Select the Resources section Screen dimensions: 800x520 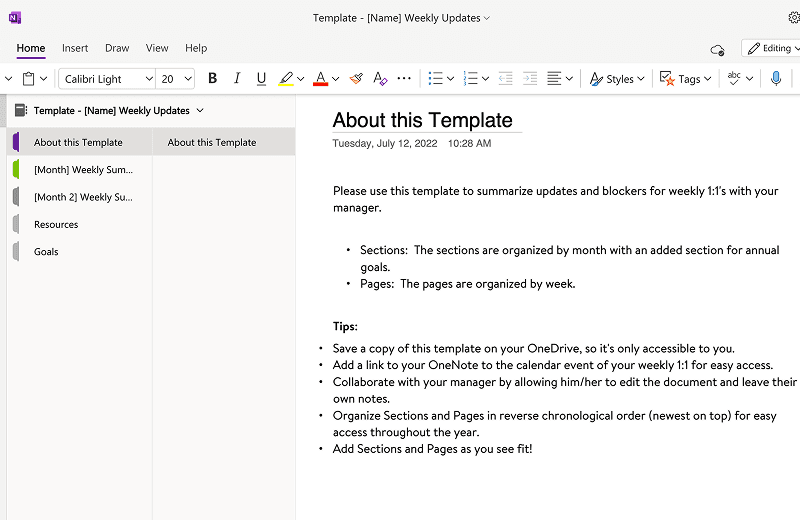click(80, 224)
